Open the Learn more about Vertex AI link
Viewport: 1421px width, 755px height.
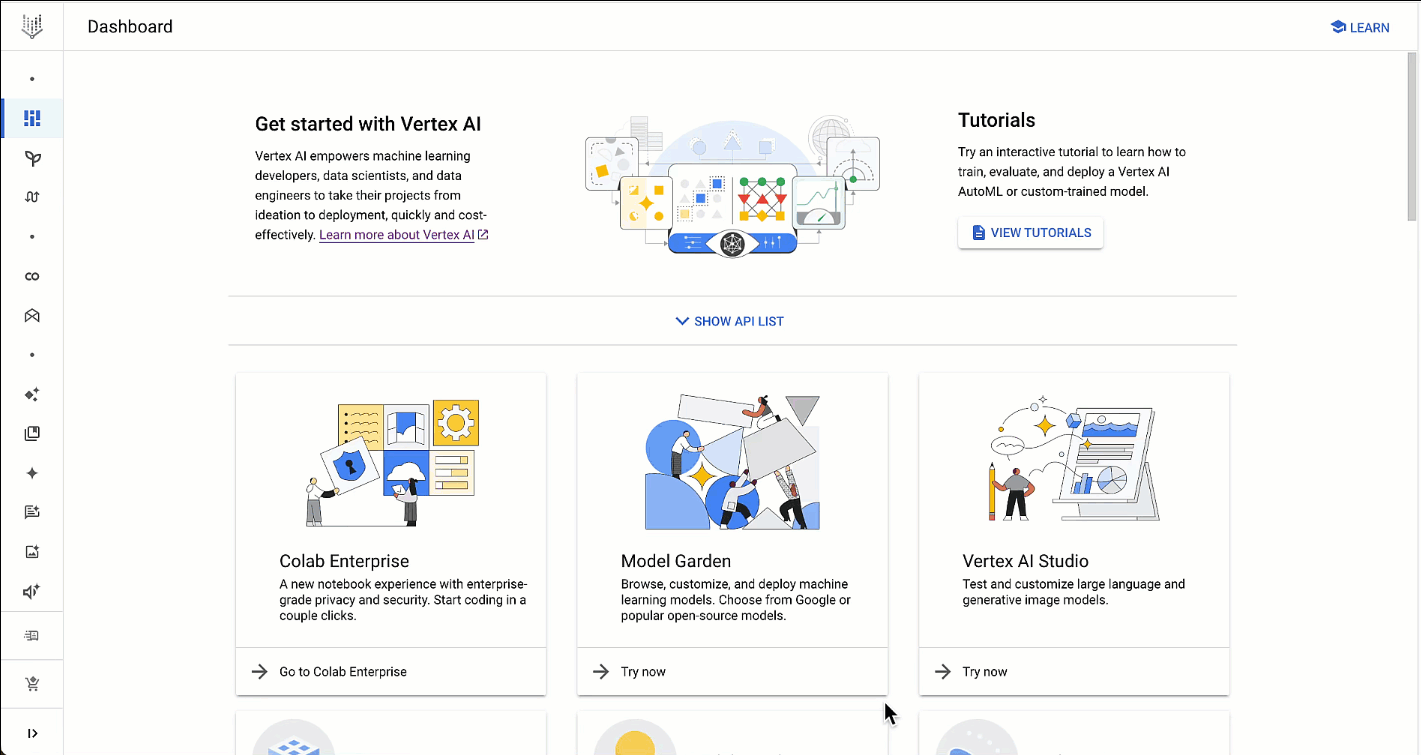[396, 234]
